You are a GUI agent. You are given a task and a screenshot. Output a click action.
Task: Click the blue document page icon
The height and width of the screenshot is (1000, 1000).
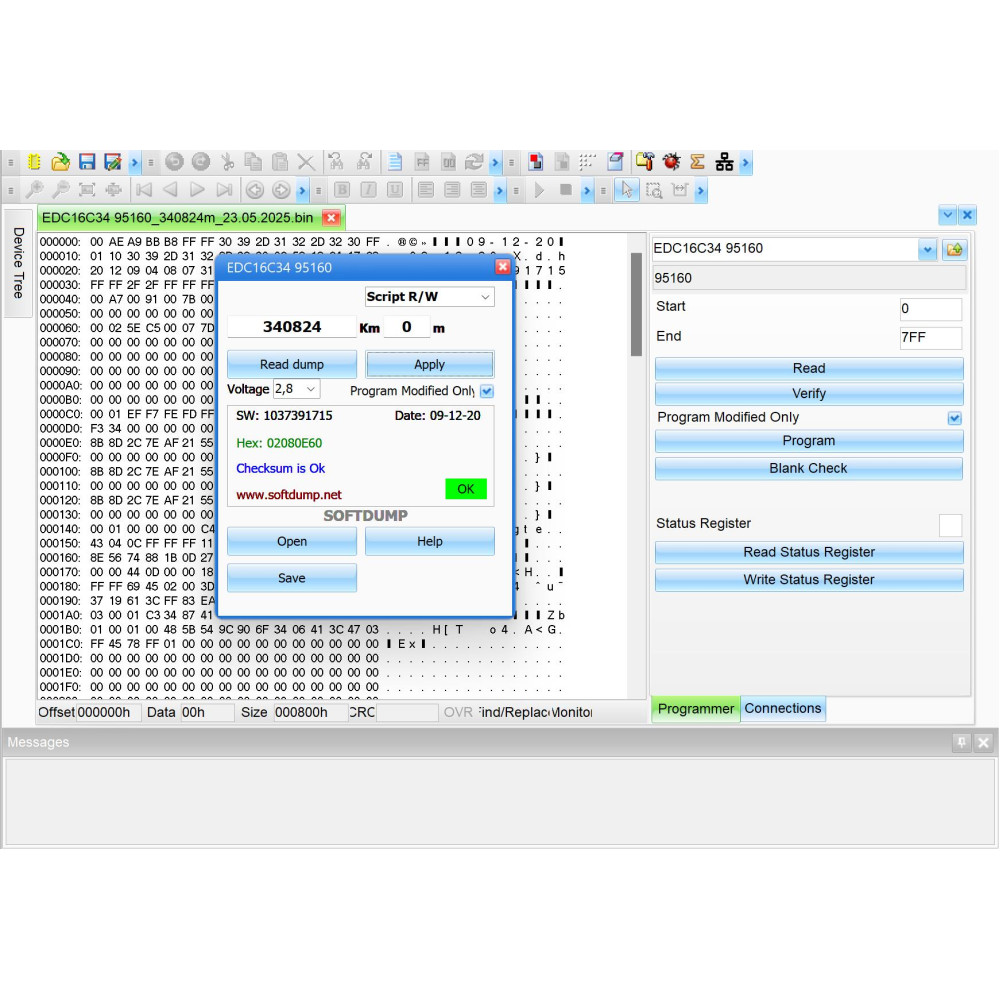(x=395, y=162)
